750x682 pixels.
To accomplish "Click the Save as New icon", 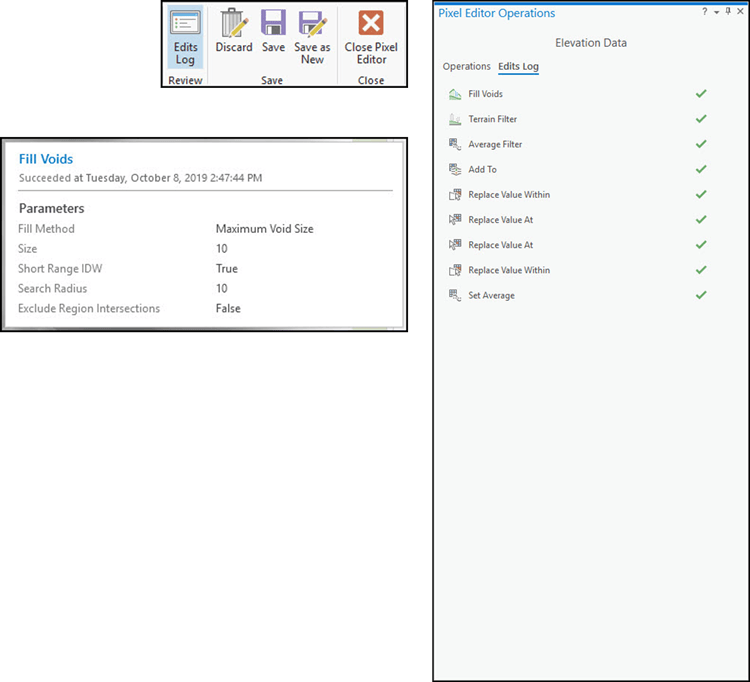I will tap(312, 23).
